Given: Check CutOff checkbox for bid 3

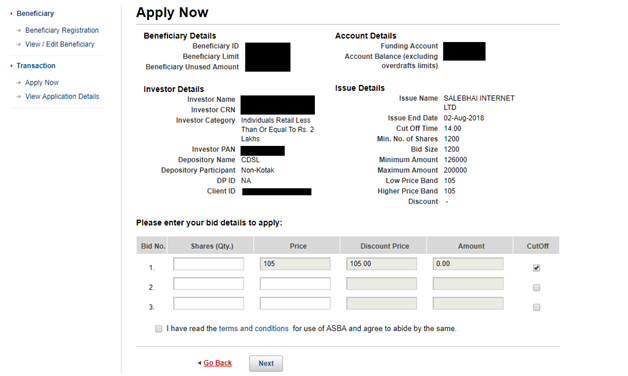Looking at the screenshot, I should (x=537, y=307).
